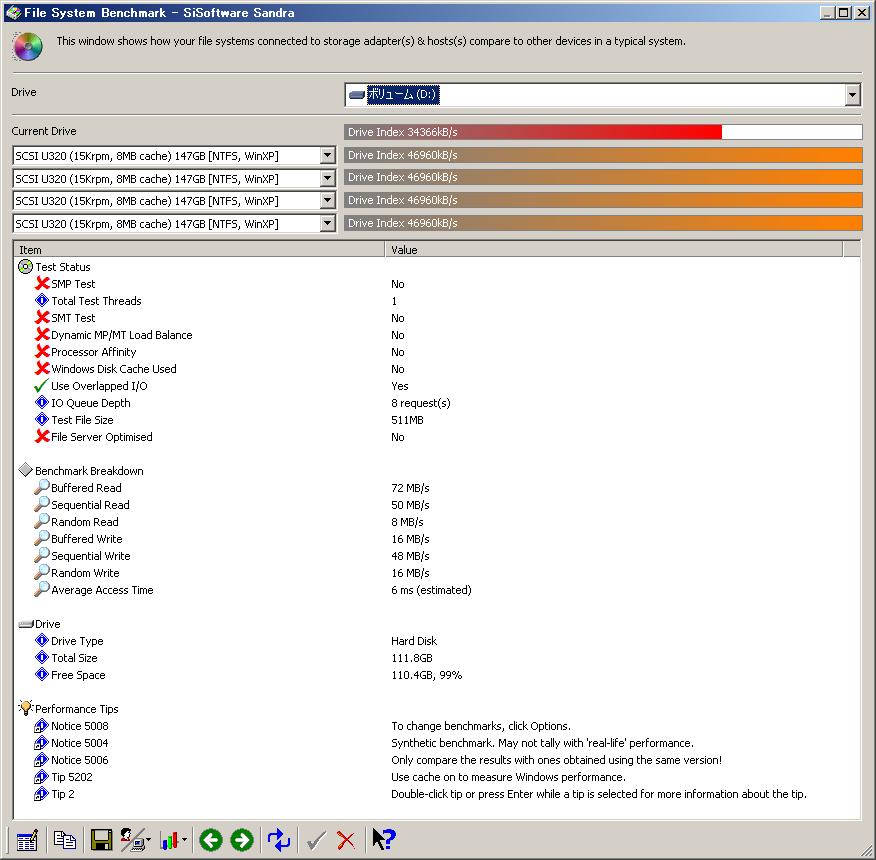876x860 pixels.
Task: Click the user/computer connection toolbar icon
Action: (x=133, y=840)
